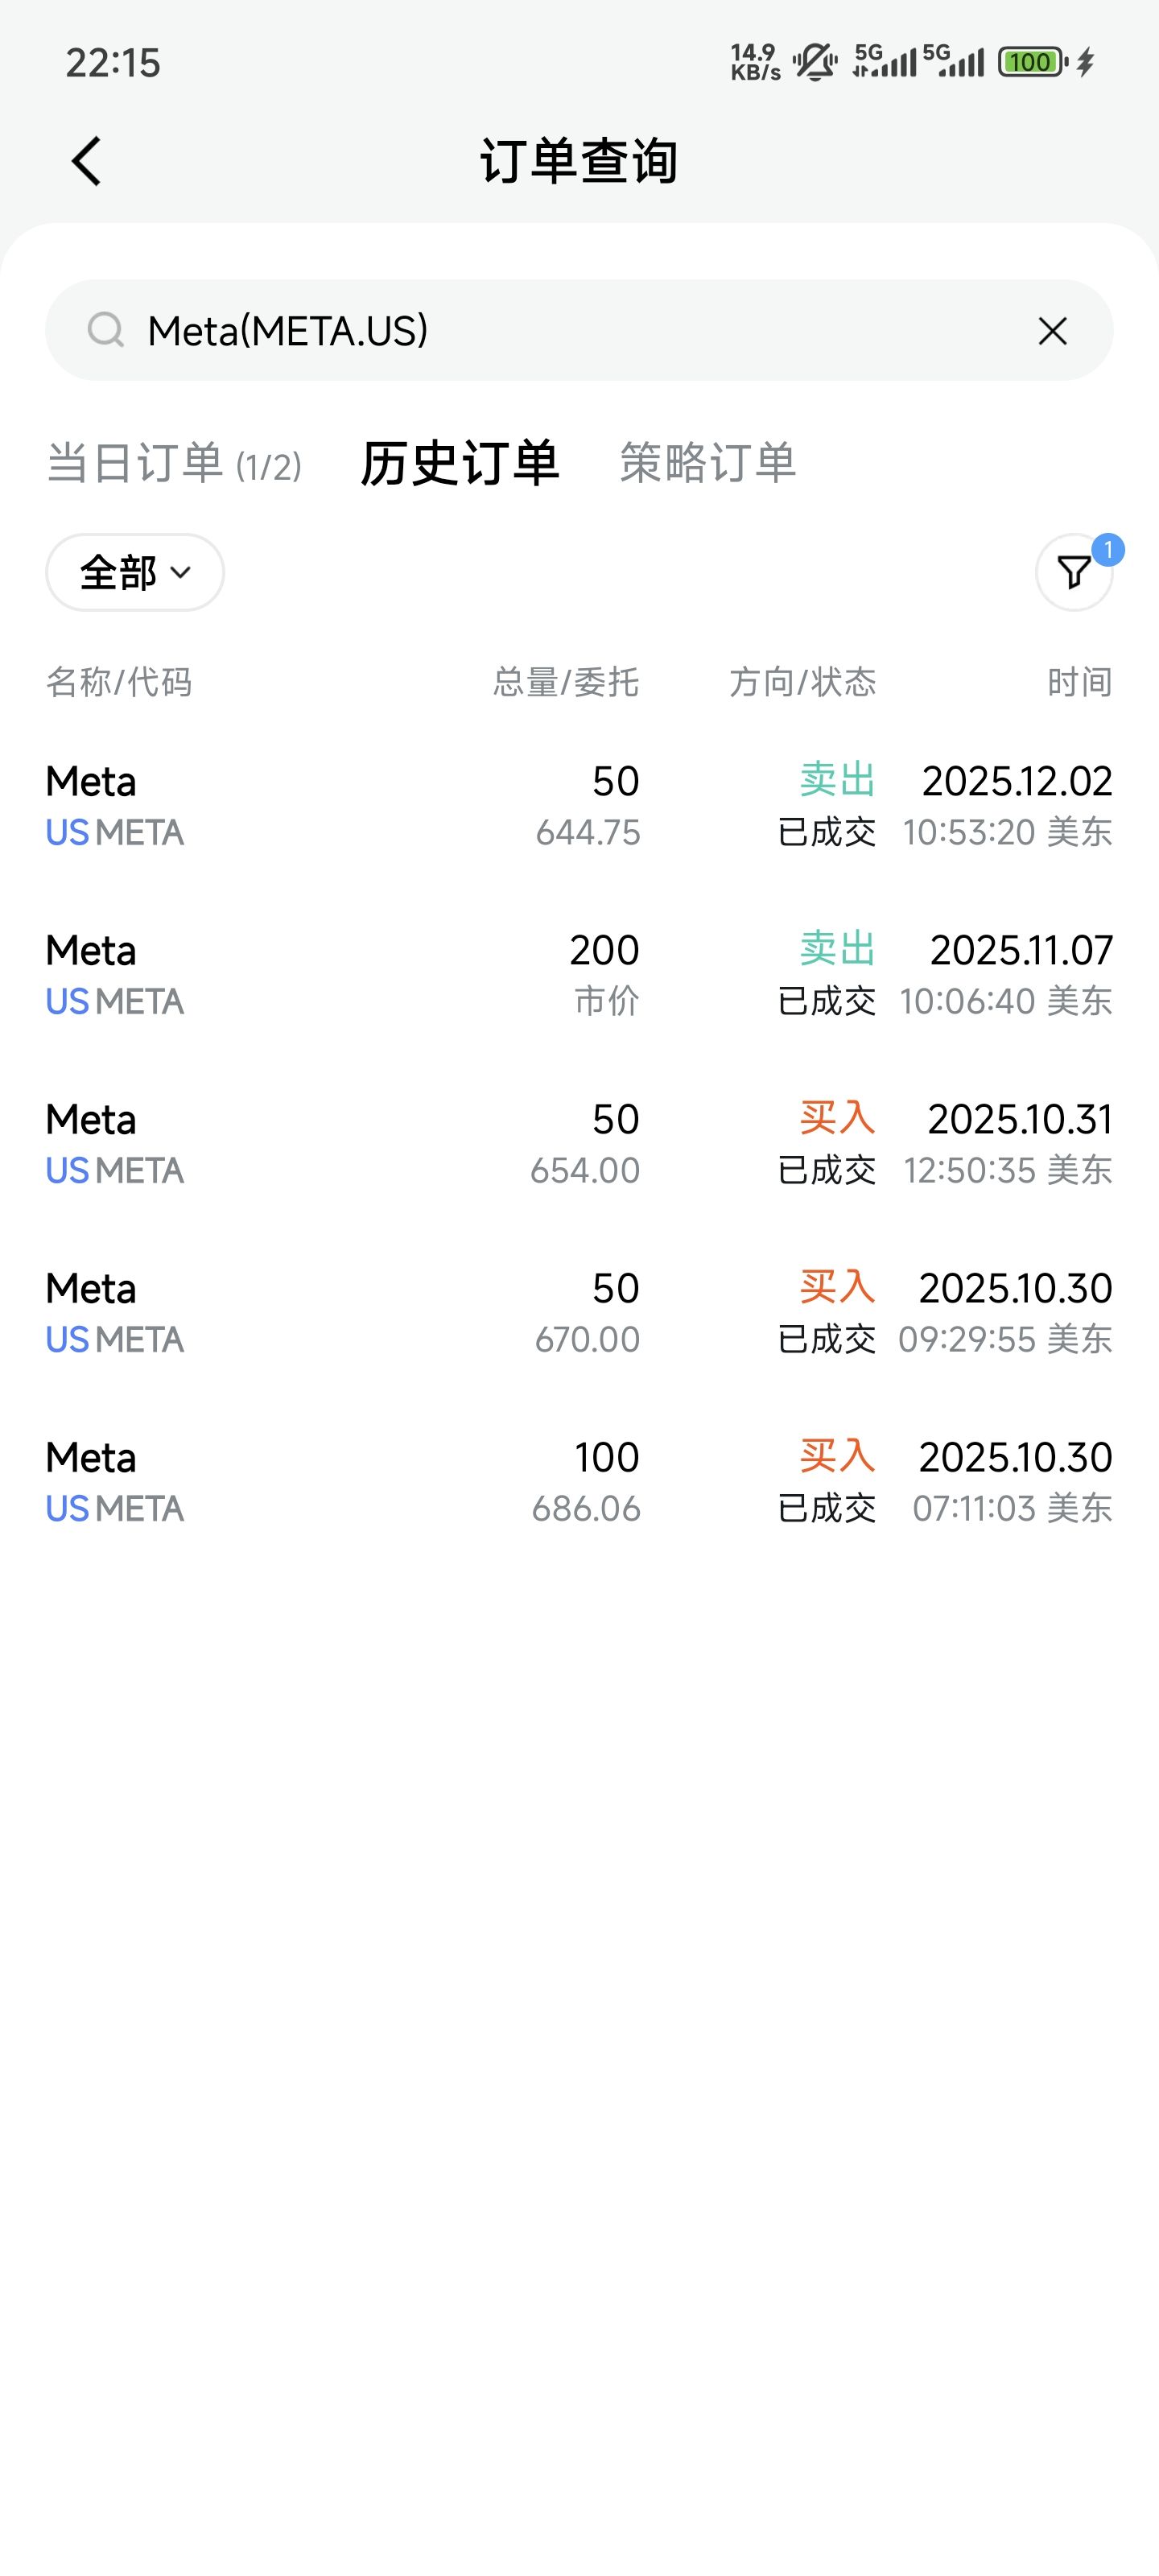Screen dimensions: 1159x2576
Task: Click the search magnifier icon
Action: [x=105, y=329]
